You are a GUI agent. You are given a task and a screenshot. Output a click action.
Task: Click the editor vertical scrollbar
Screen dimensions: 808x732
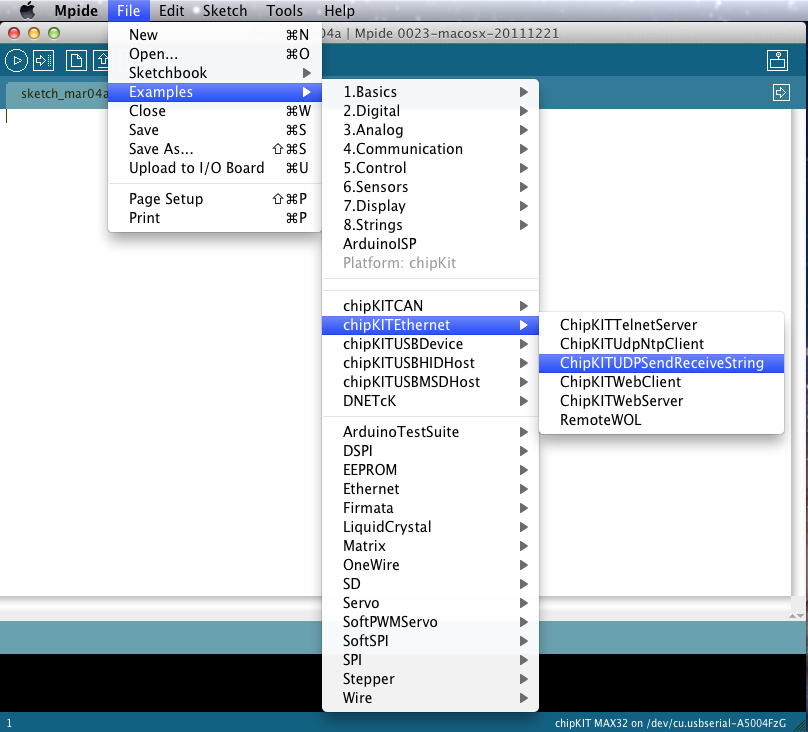(x=797, y=352)
